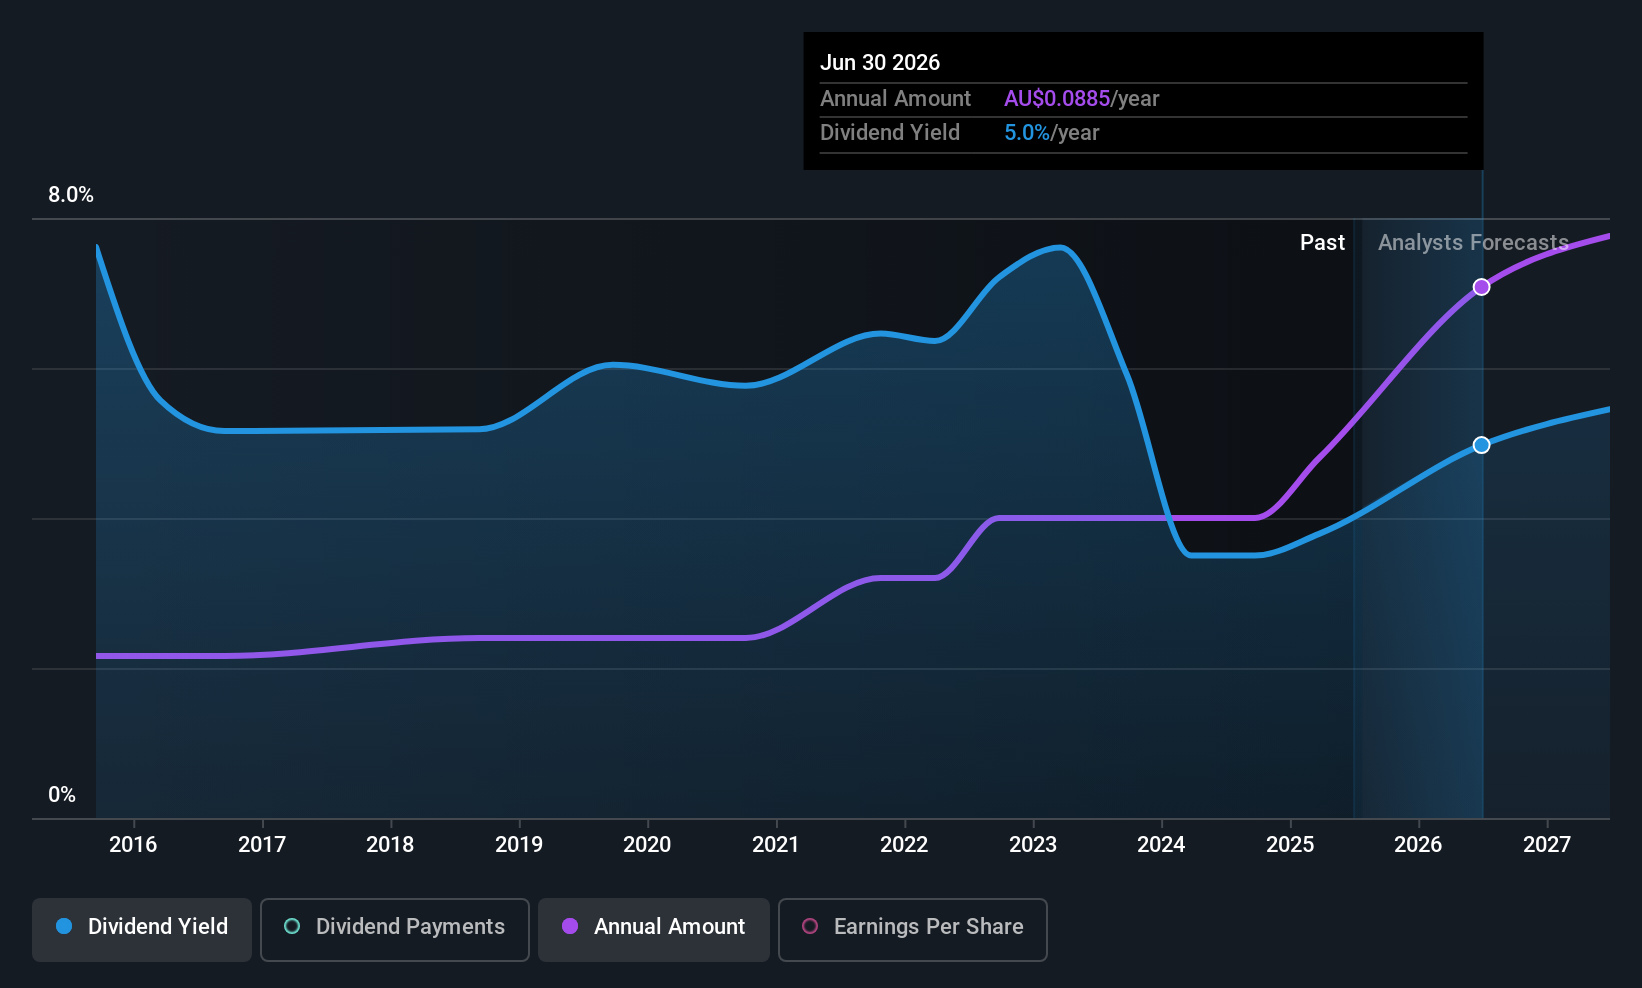The image size is (1642, 988).
Task: Click the Analysts Forecasts label
Action: click(1473, 243)
